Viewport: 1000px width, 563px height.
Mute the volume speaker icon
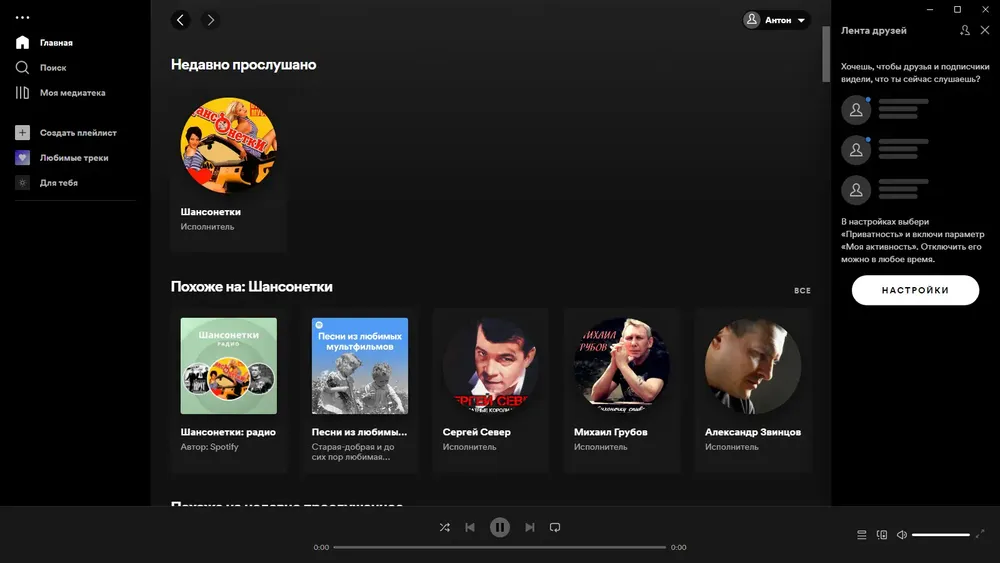click(x=902, y=534)
